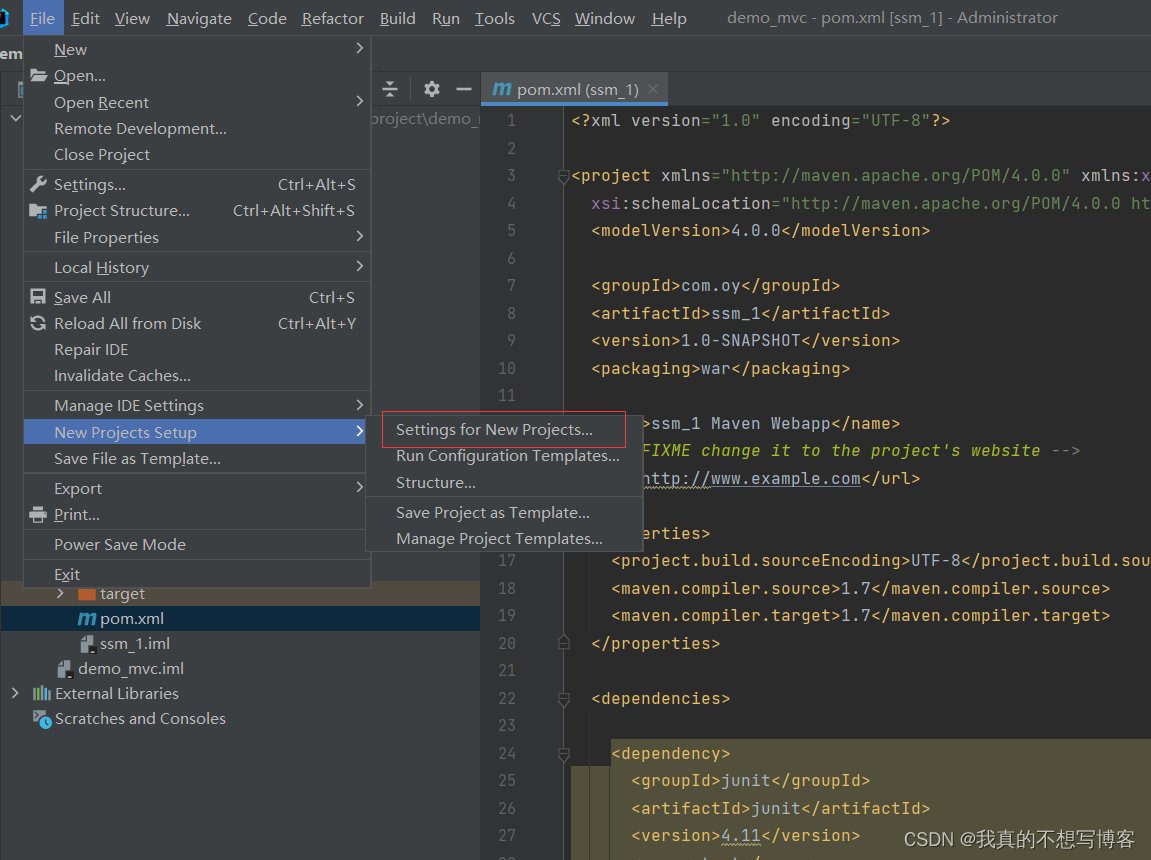Click the packaging war line
Image resolution: width=1151 pixels, height=860 pixels.
[720, 368]
